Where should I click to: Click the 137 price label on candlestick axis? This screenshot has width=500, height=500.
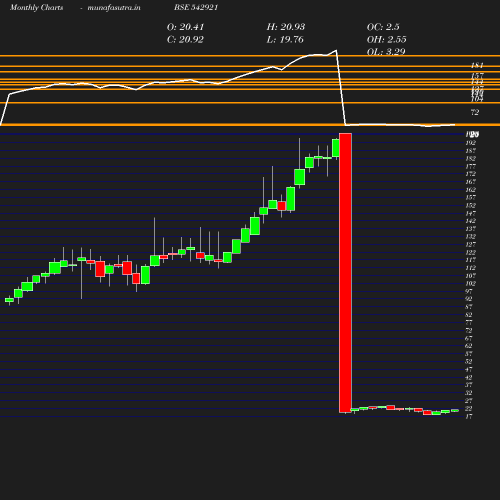471,229
